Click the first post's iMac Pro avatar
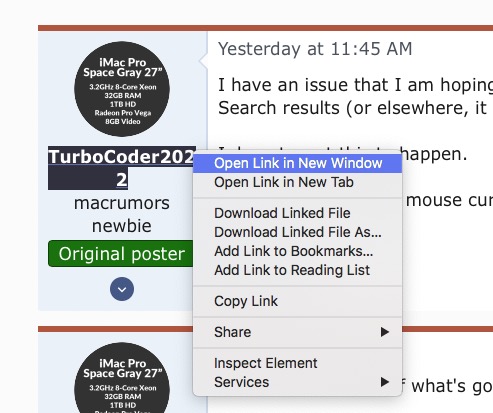The height and width of the screenshot is (413, 493). 122,89
